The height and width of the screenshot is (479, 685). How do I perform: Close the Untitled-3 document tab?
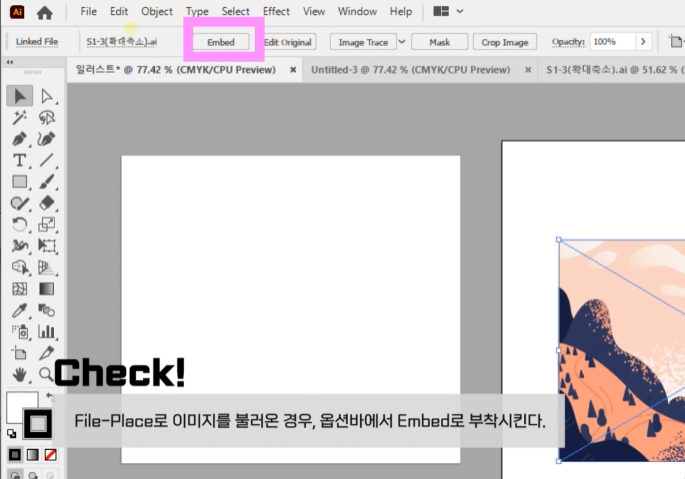point(528,69)
